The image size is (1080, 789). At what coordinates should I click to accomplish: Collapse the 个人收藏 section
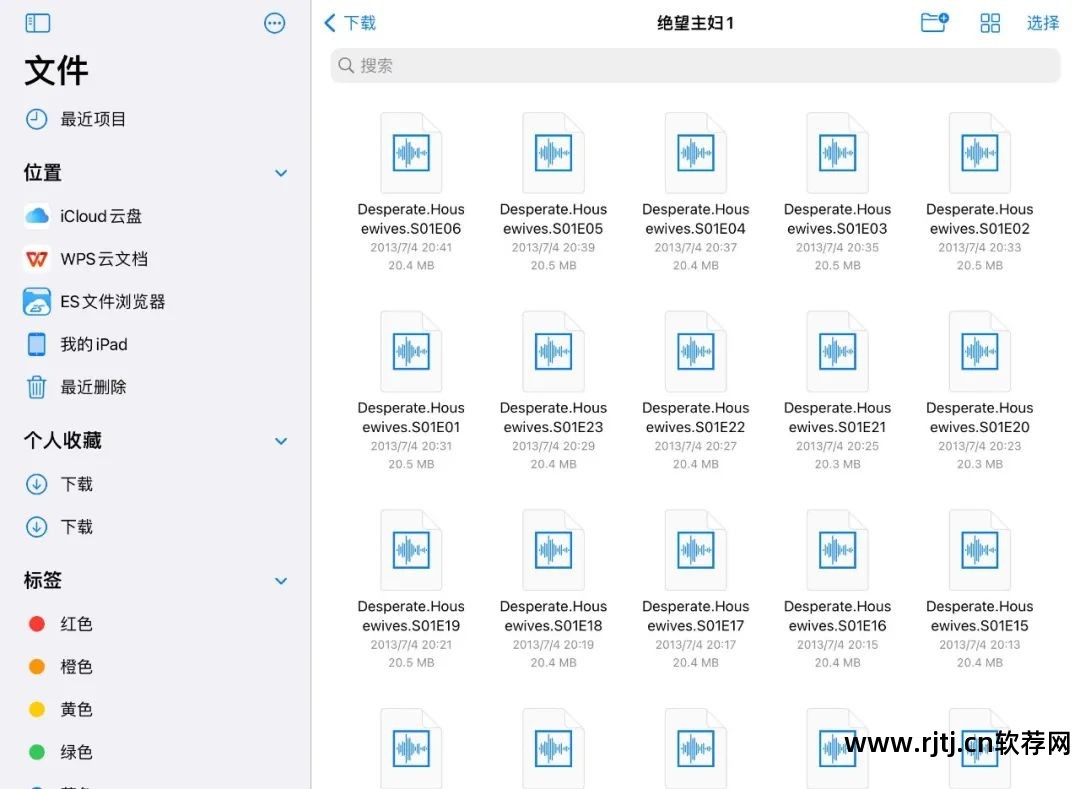click(x=280, y=441)
